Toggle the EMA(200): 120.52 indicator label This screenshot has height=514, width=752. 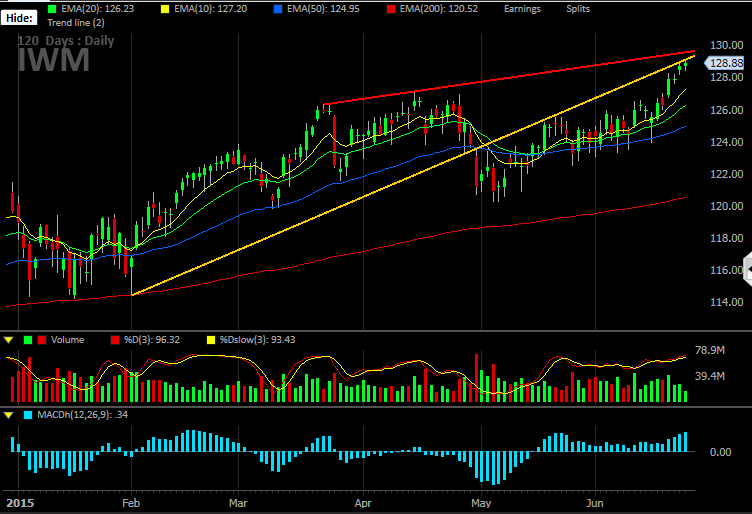439,9
